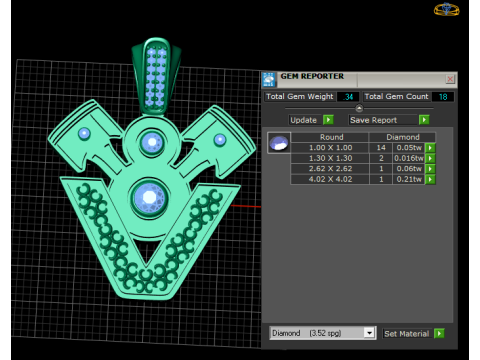Click the Total Gem Weight value .34
This screenshot has width=480, height=360.
point(348,97)
